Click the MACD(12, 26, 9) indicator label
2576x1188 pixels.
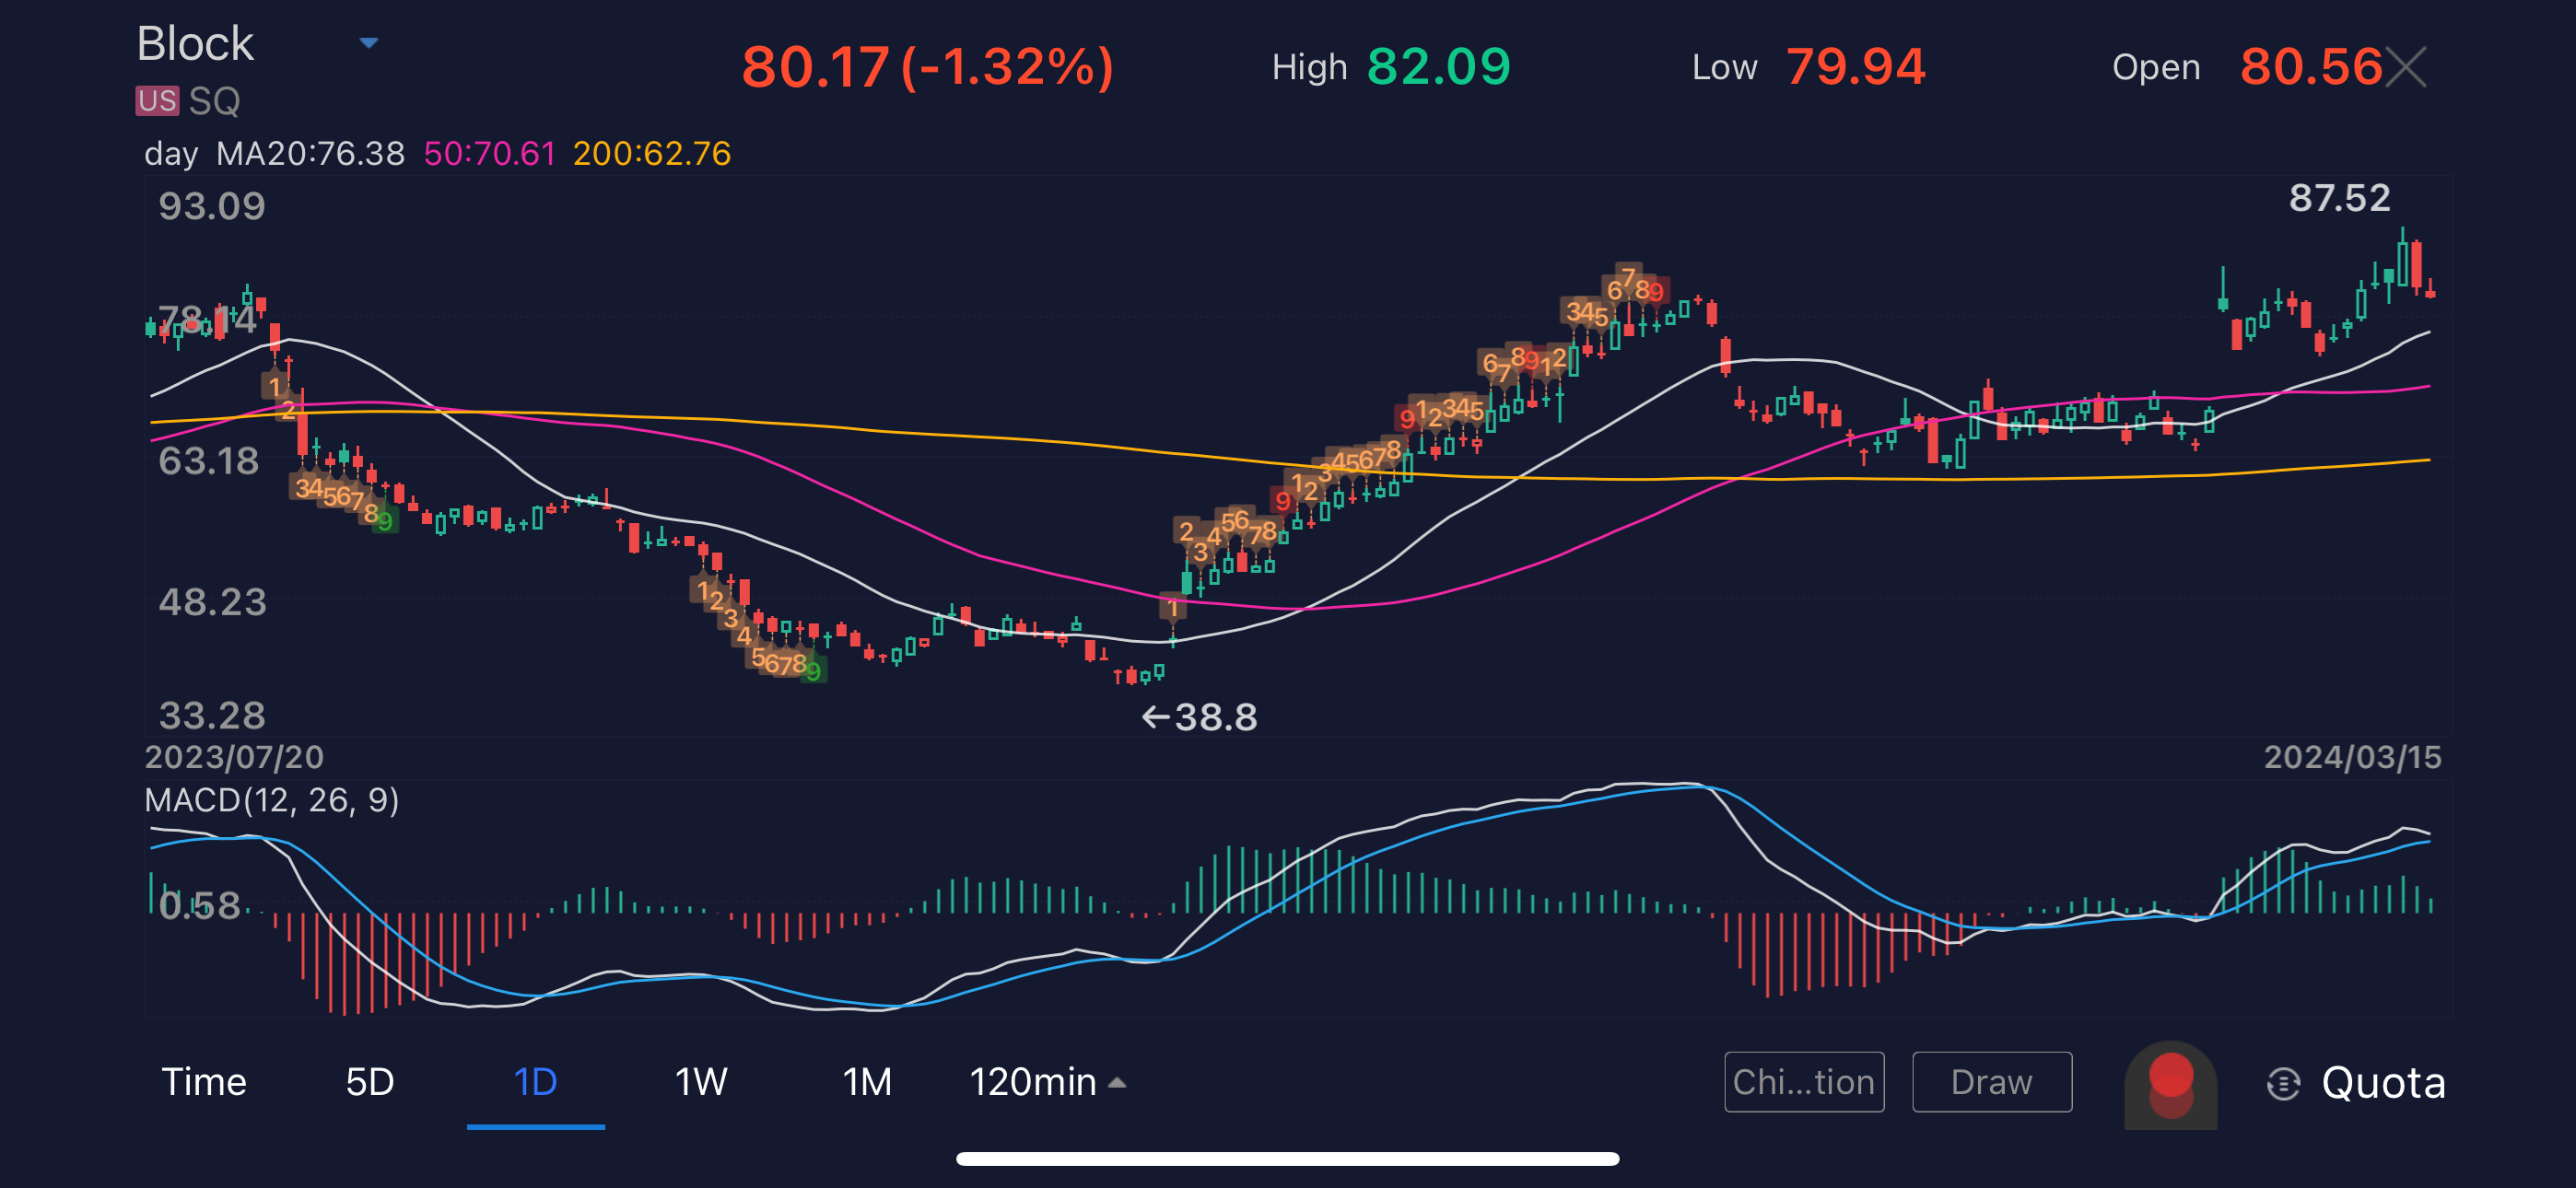pyautogui.click(x=272, y=800)
